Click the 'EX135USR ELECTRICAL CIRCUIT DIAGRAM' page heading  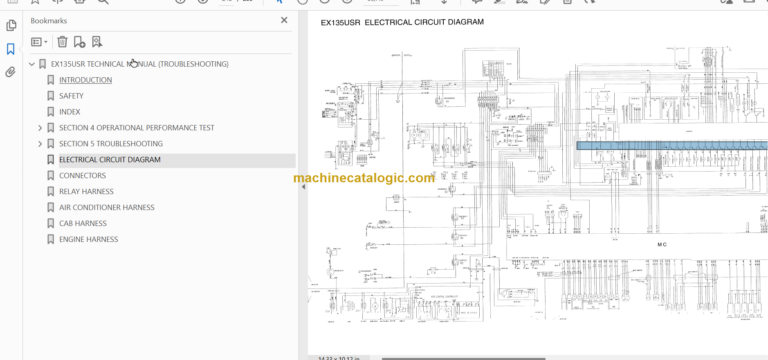point(402,22)
